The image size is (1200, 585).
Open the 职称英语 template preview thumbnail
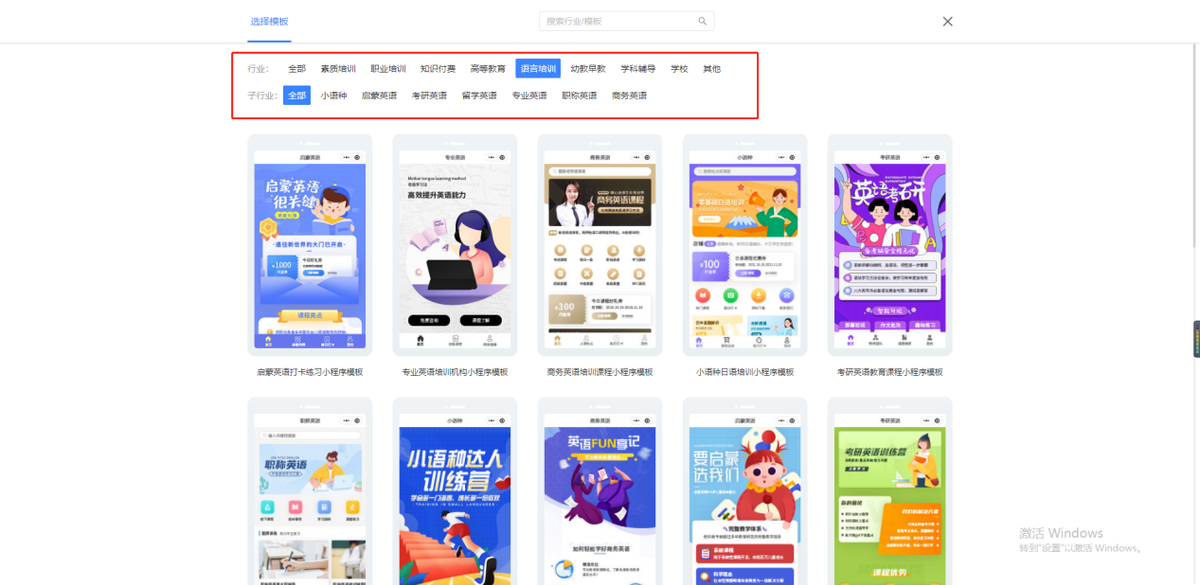tap(310, 492)
